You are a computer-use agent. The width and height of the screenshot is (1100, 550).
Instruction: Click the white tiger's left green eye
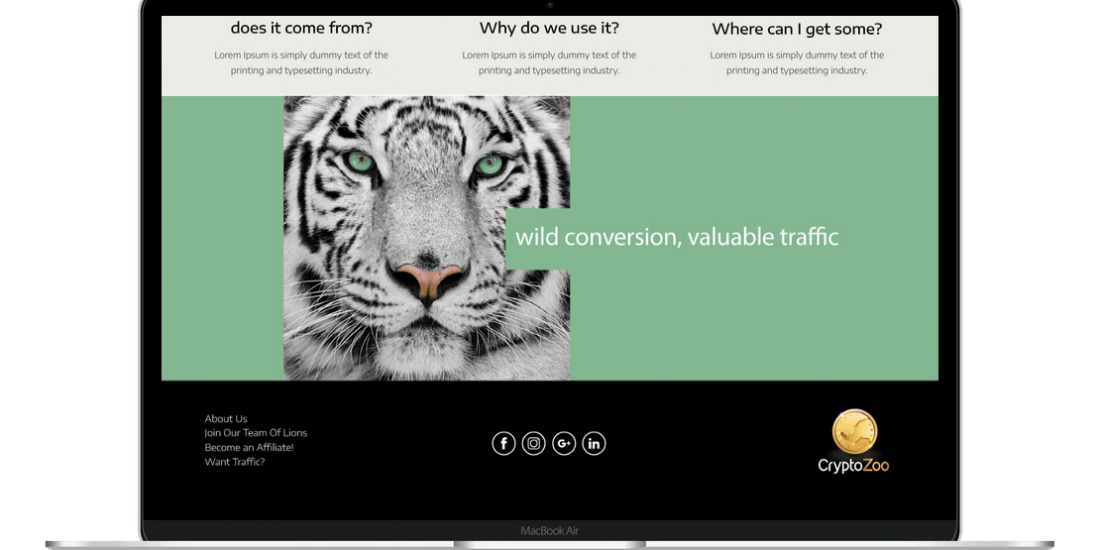pos(361,161)
